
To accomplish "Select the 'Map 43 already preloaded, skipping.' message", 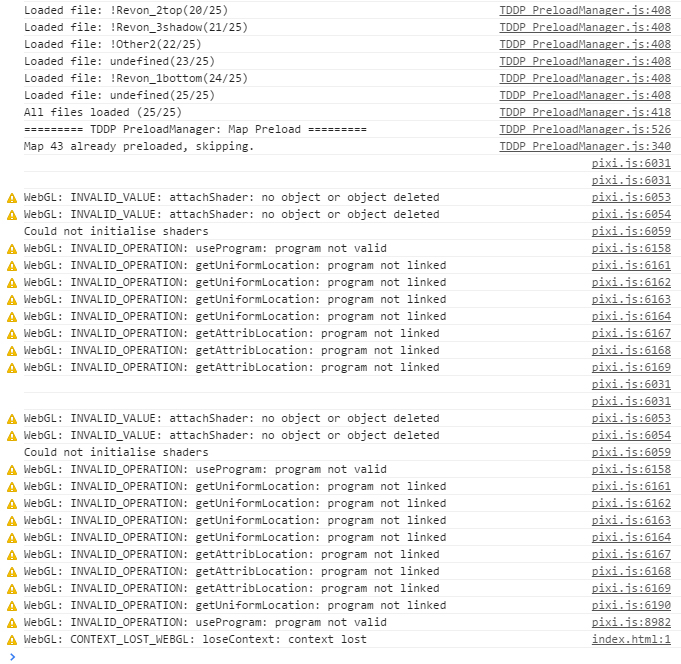I will pos(139,146).
